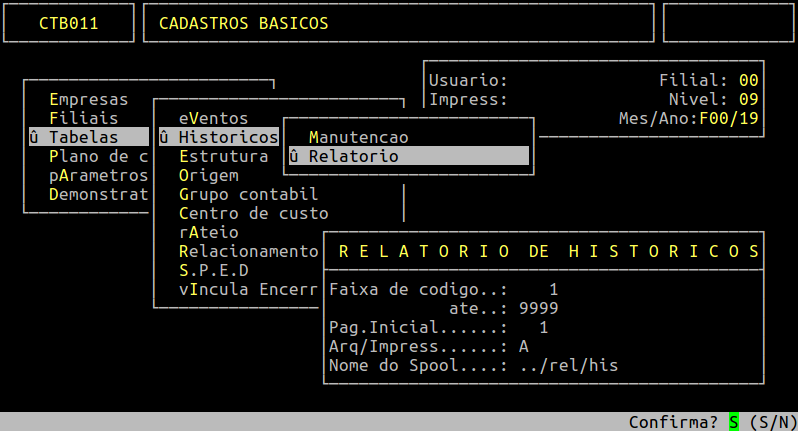Choose eVentos from the Tabelas submenu
This screenshot has height=431, width=798.
(213, 118)
